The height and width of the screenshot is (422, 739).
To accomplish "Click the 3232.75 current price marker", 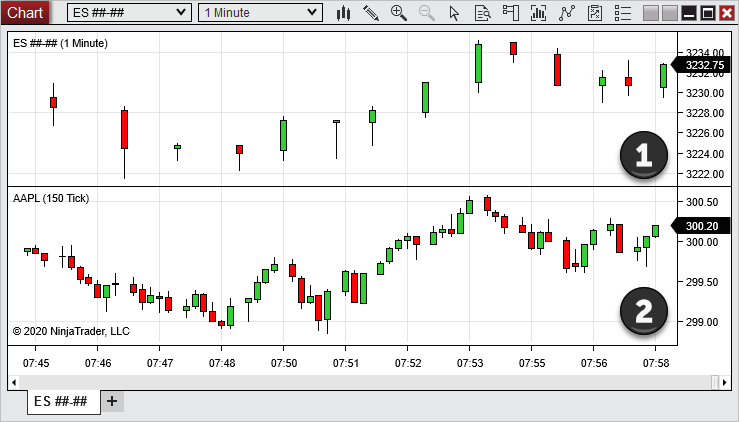I will [705, 65].
